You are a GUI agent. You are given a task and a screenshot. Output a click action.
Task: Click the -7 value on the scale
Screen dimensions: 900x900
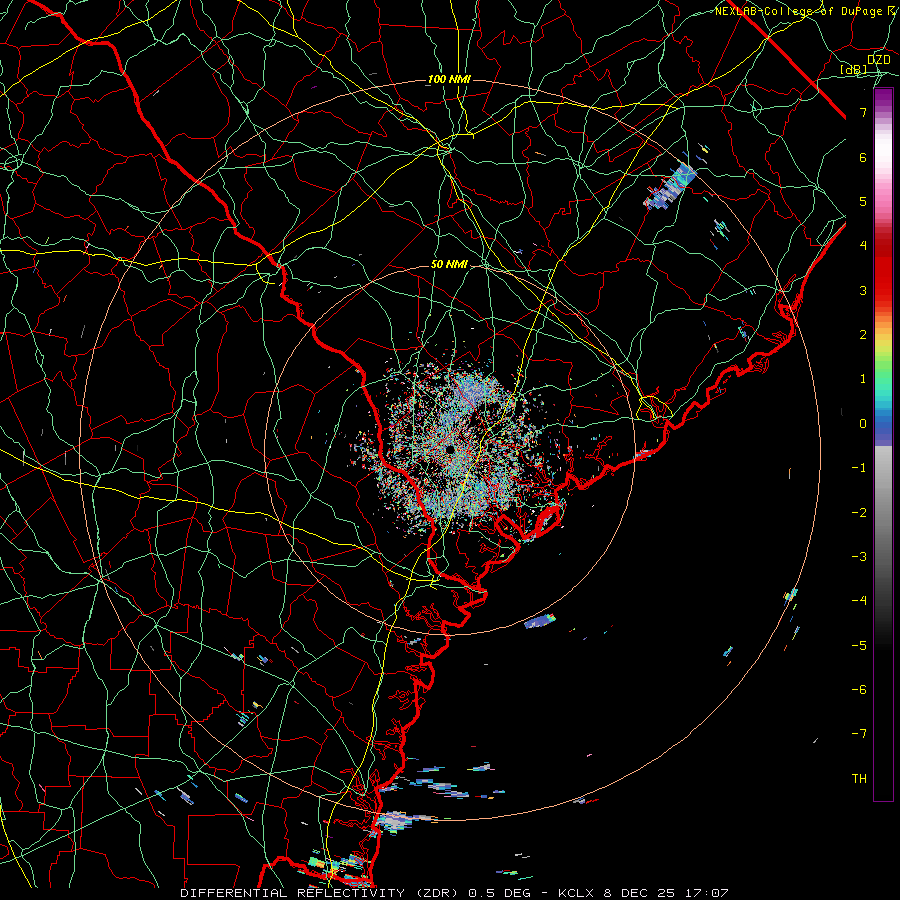point(859,734)
